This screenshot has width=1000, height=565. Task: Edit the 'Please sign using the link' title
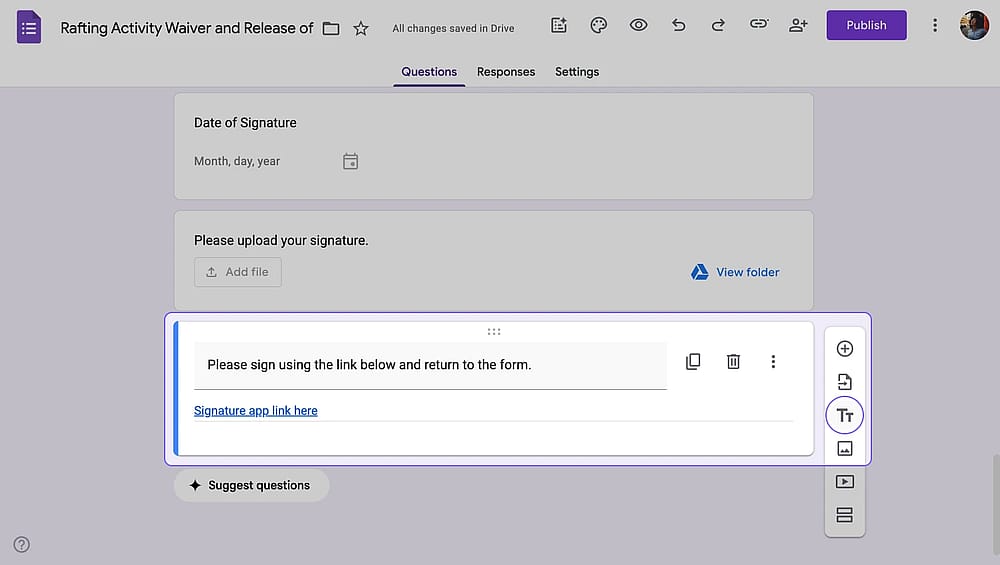click(x=430, y=365)
